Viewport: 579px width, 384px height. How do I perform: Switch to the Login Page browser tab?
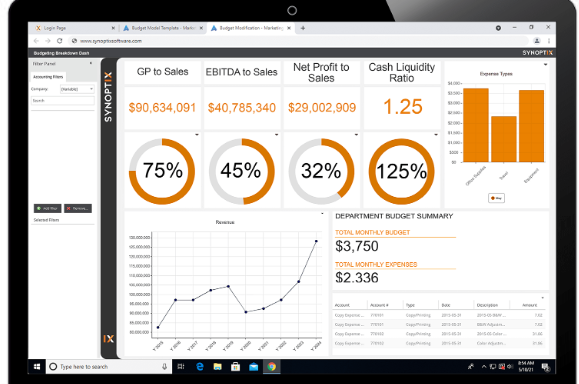pyautogui.click(x=74, y=28)
